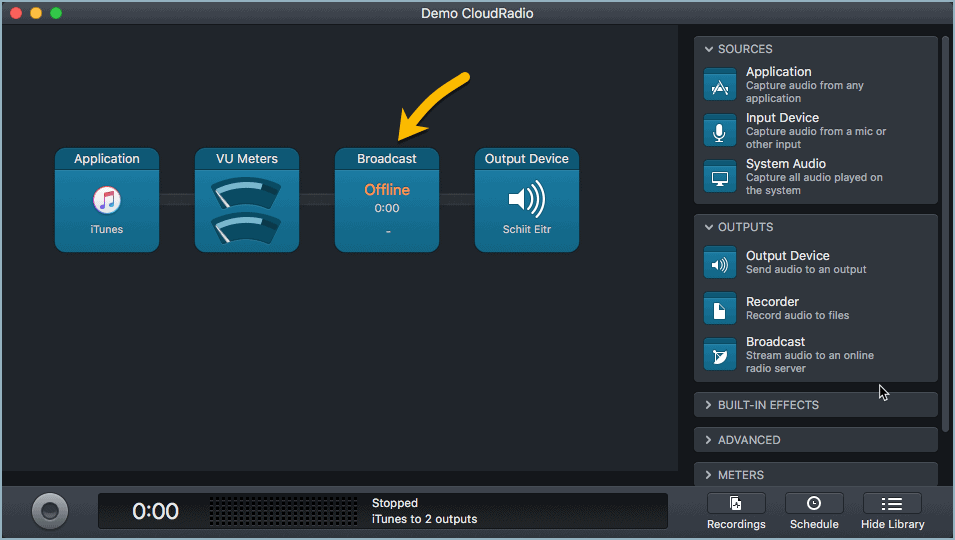Select the Broadcast block header
Image resolution: width=955 pixels, height=540 pixels.
click(x=387, y=159)
